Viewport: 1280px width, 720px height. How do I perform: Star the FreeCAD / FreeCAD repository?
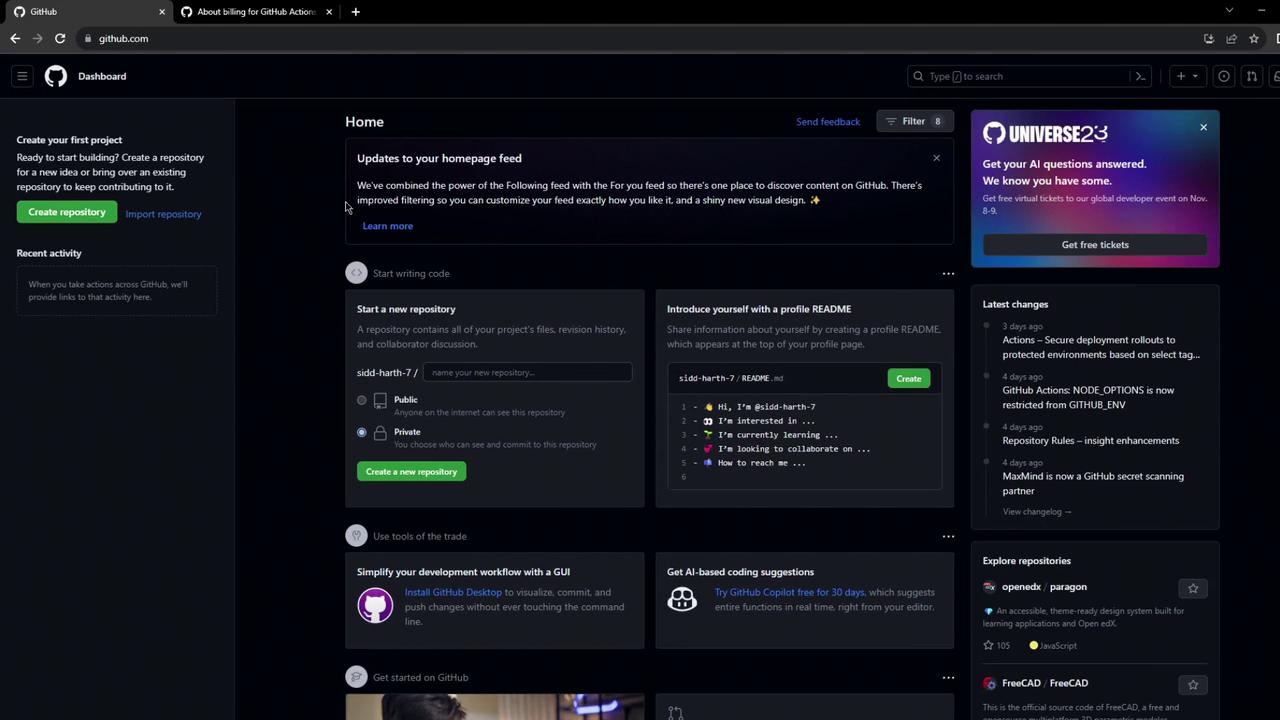point(1192,684)
